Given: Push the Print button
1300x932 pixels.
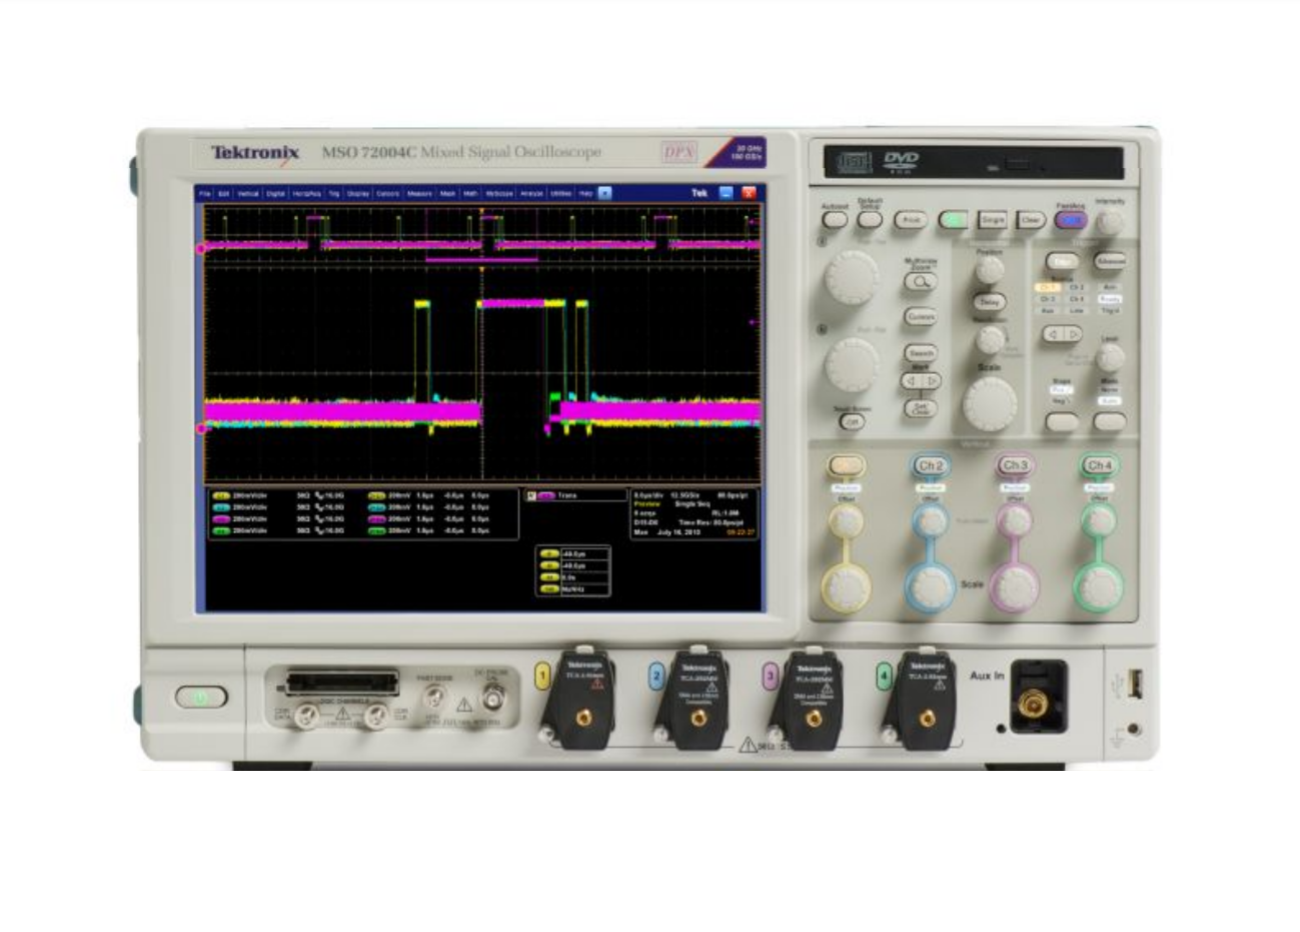Looking at the screenshot, I should click(910, 220).
